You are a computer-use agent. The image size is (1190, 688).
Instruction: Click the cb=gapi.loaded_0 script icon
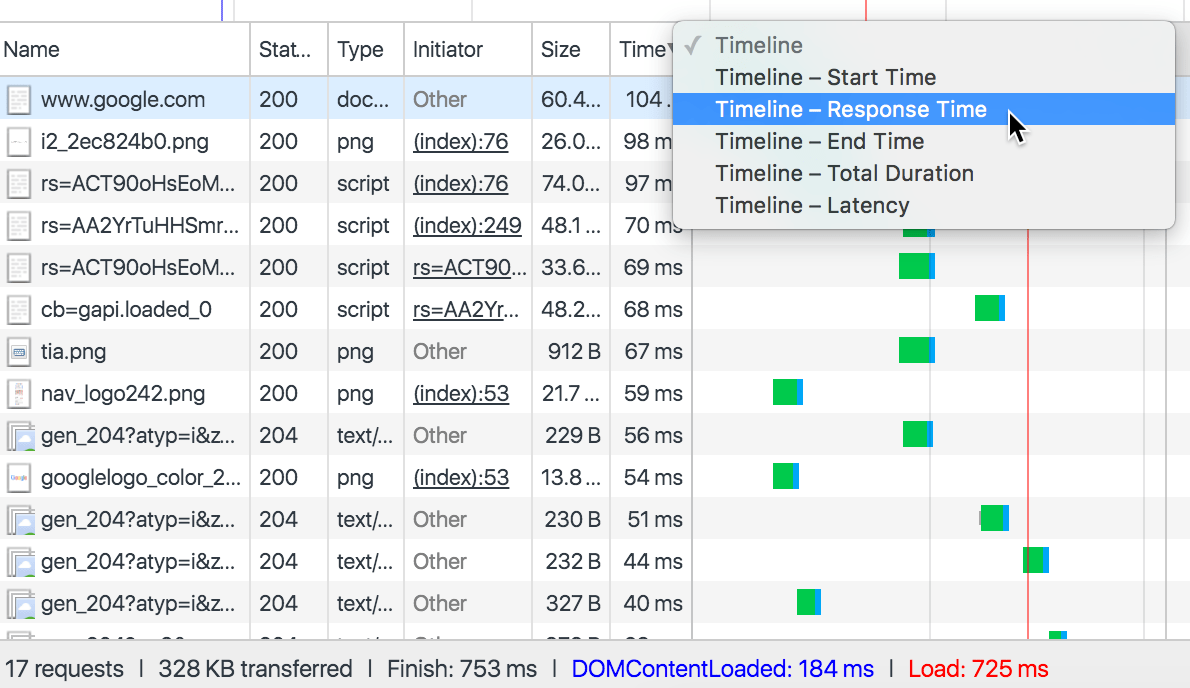click(x=19, y=310)
